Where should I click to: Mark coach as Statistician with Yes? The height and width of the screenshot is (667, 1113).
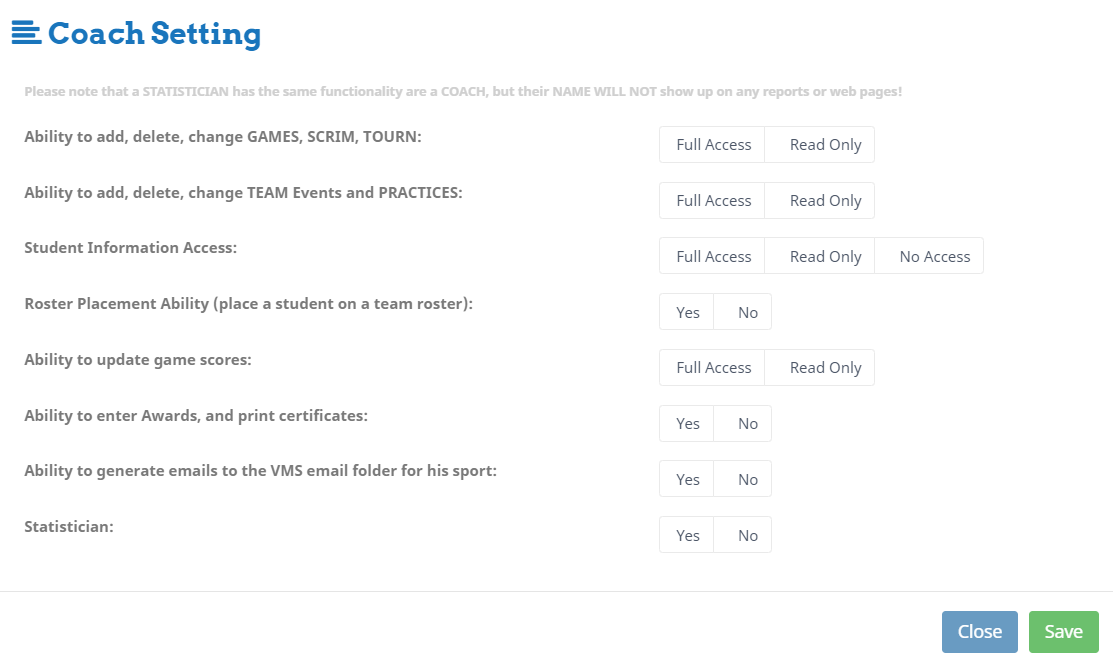tap(688, 536)
